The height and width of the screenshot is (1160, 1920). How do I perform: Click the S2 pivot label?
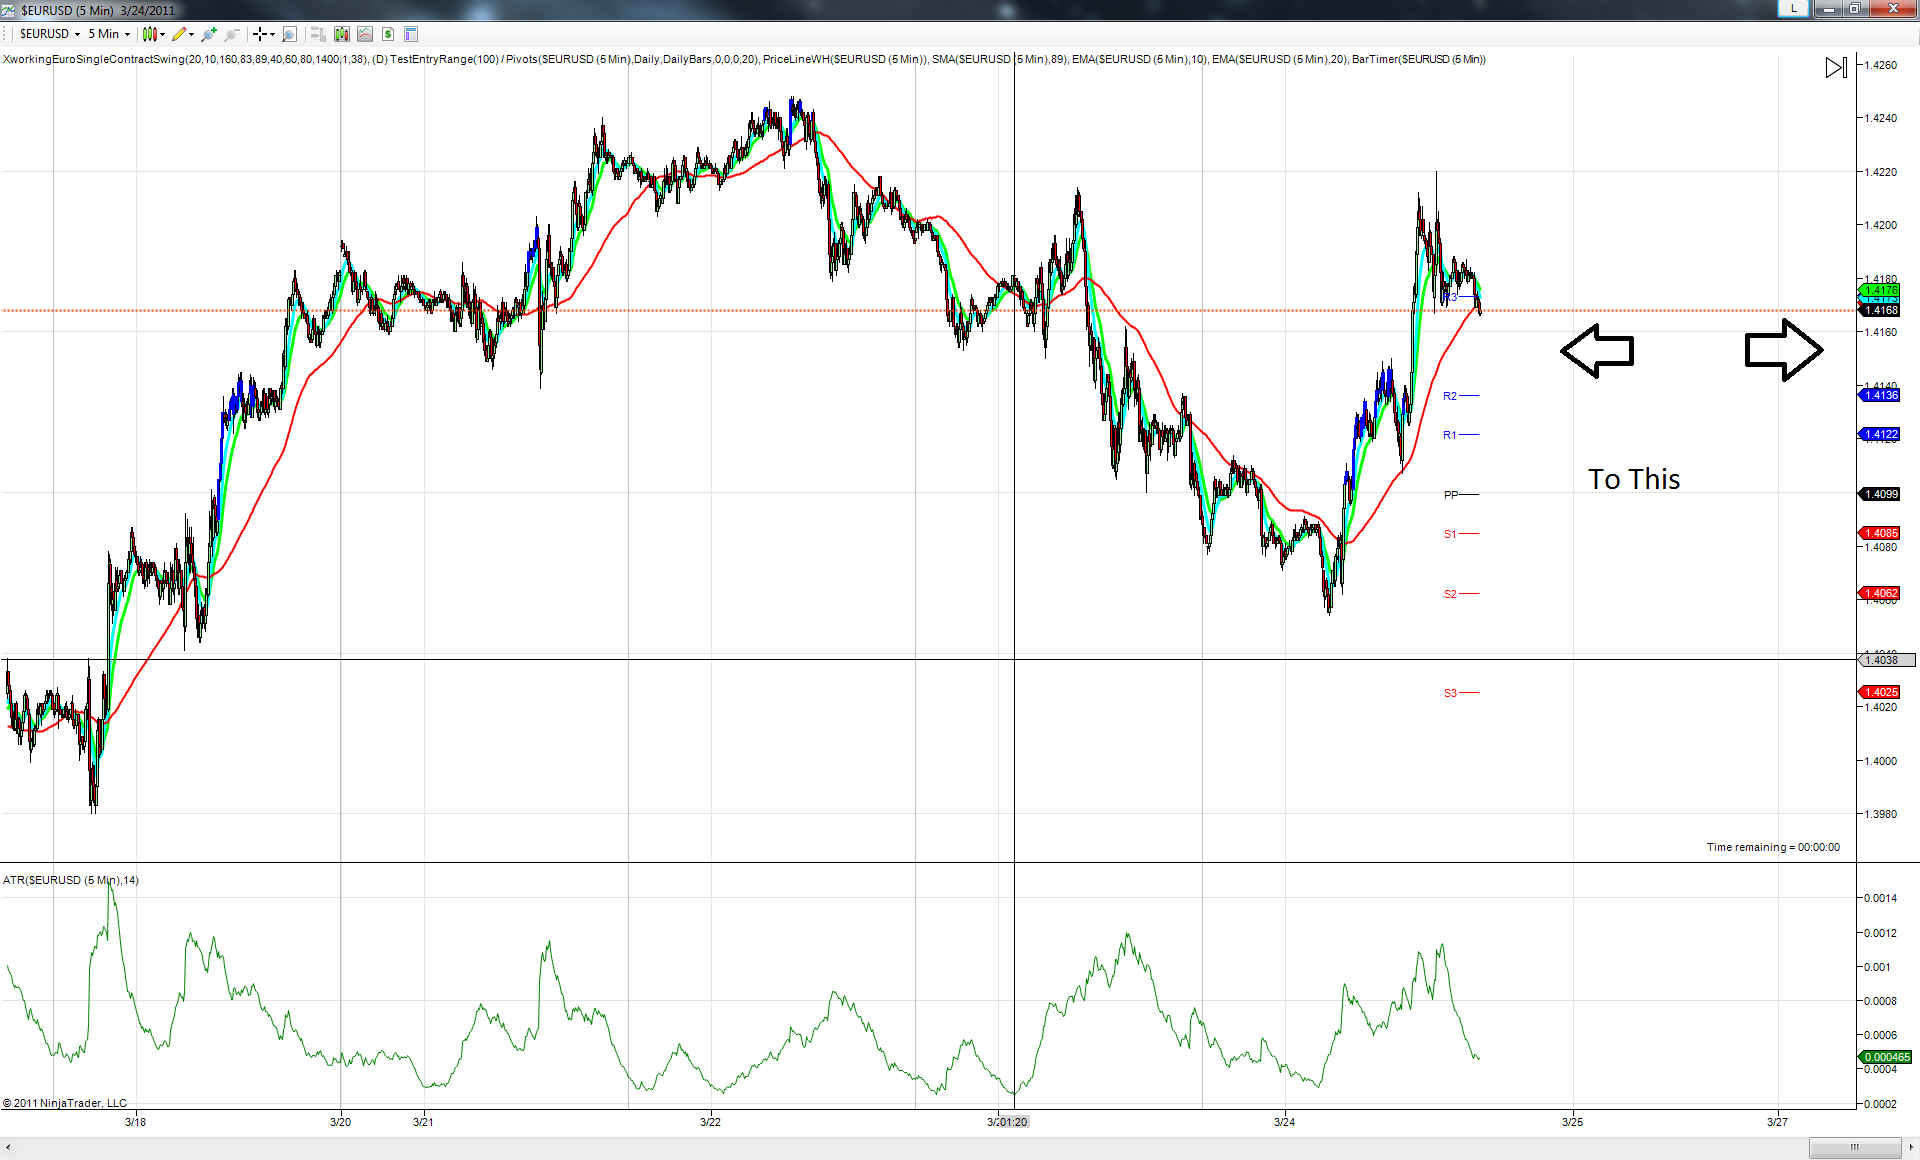pyautogui.click(x=1450, y=594)
